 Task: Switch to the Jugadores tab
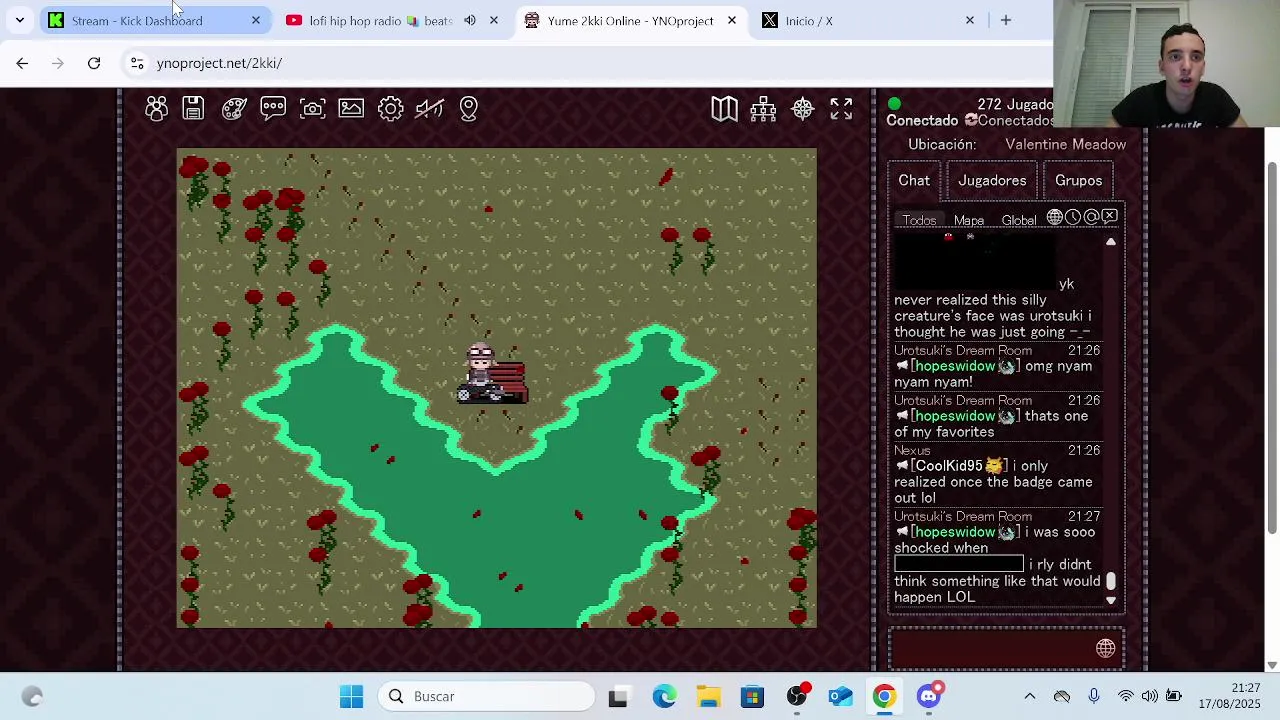(x=992, y=181)
